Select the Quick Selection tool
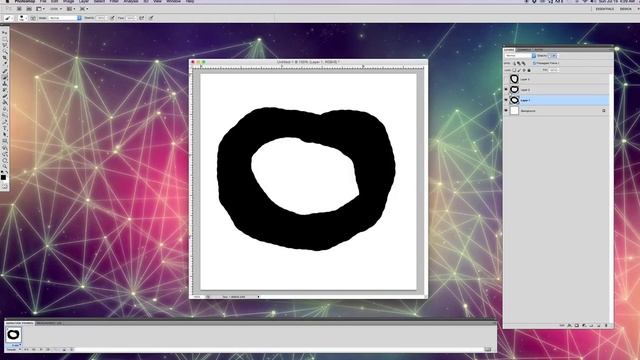640x360 pixels. (x=4, y=51)
